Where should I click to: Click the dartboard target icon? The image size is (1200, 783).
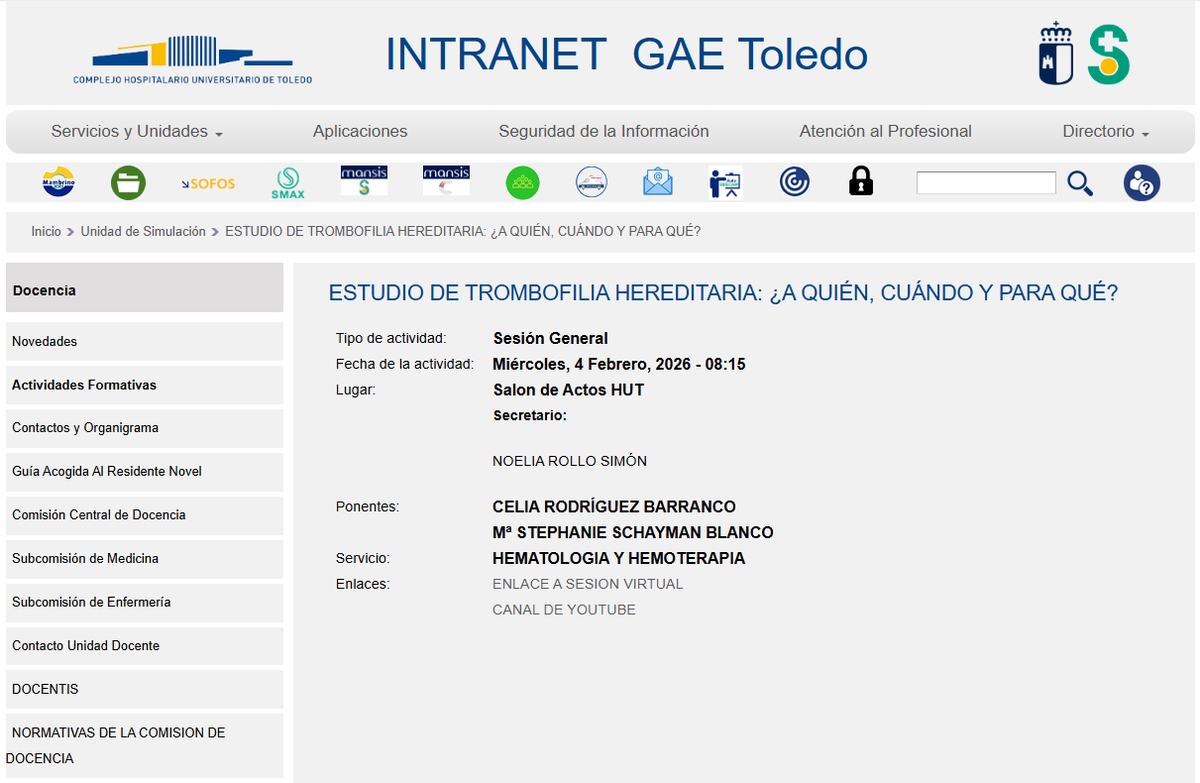(x=794, y=182)
